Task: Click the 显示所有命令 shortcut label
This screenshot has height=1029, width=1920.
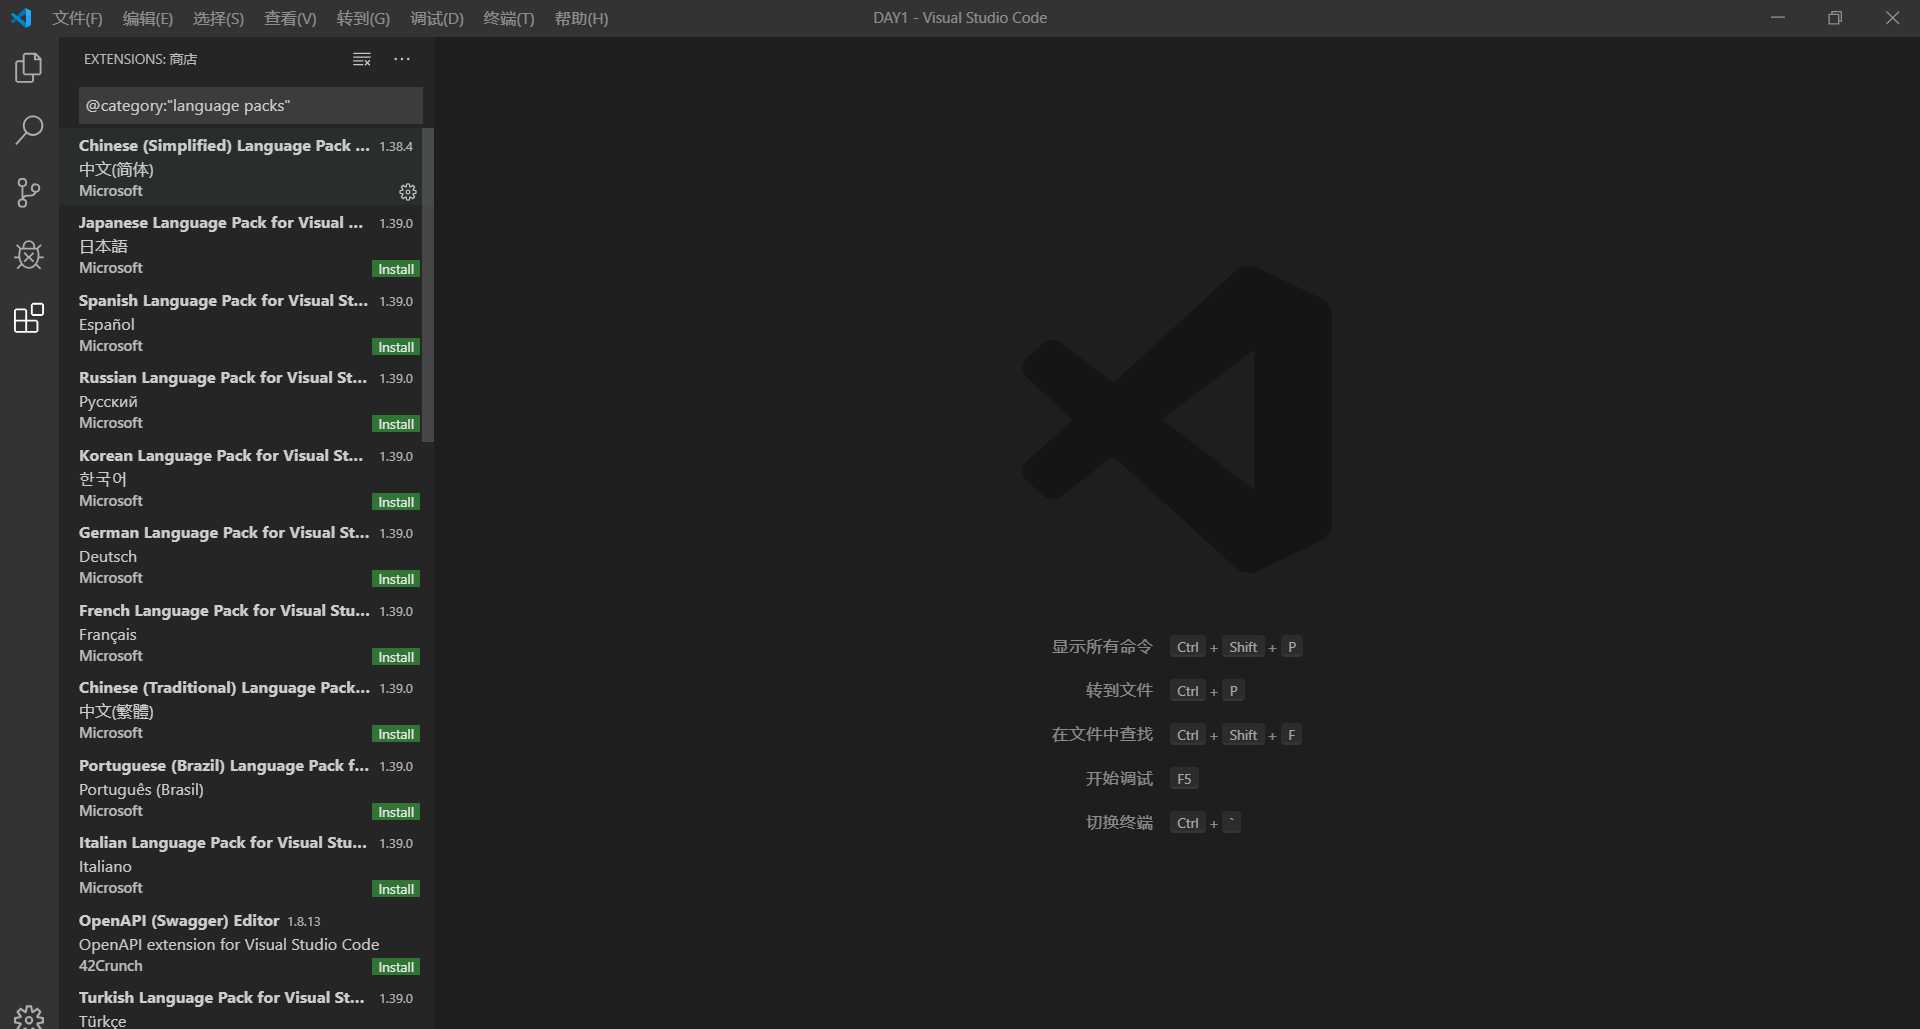Action: pyautogui.click(x=1102, y=647)
